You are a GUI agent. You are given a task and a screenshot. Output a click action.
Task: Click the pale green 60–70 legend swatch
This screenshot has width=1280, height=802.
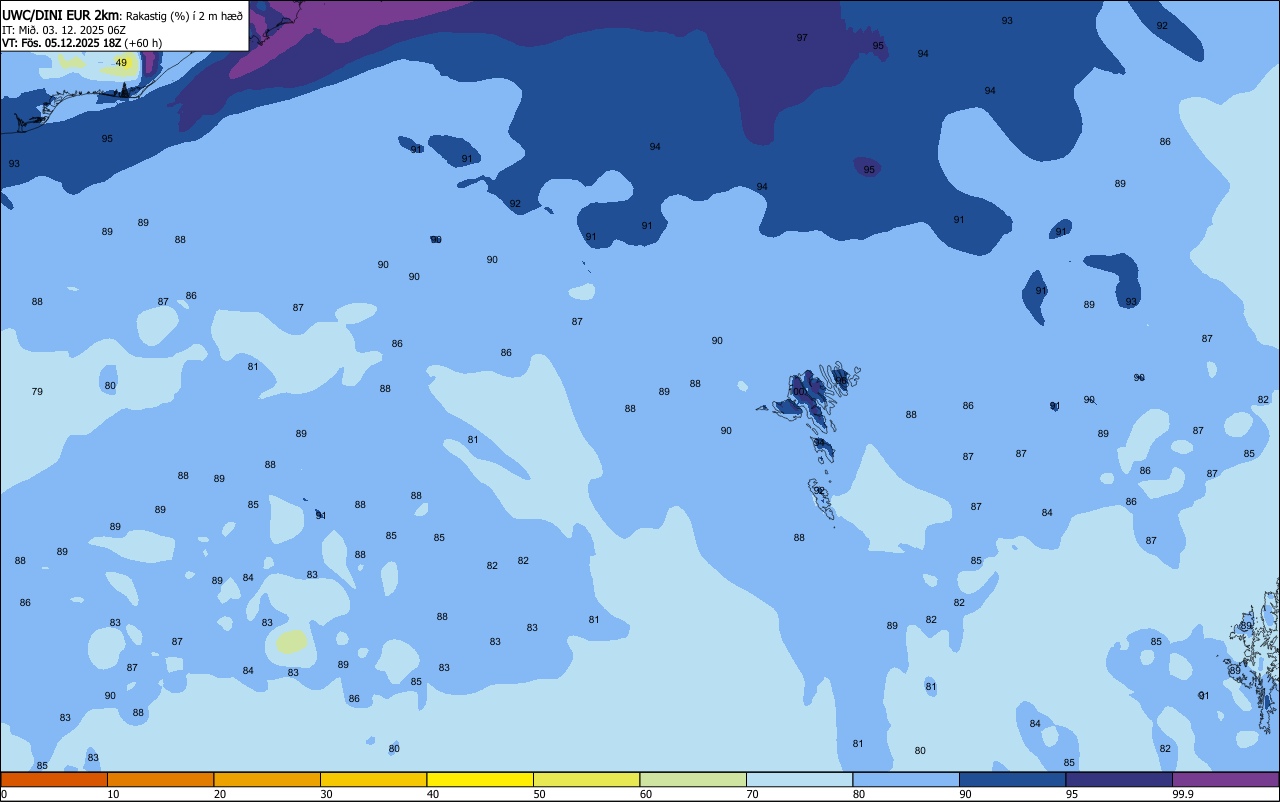click(693, 779)
